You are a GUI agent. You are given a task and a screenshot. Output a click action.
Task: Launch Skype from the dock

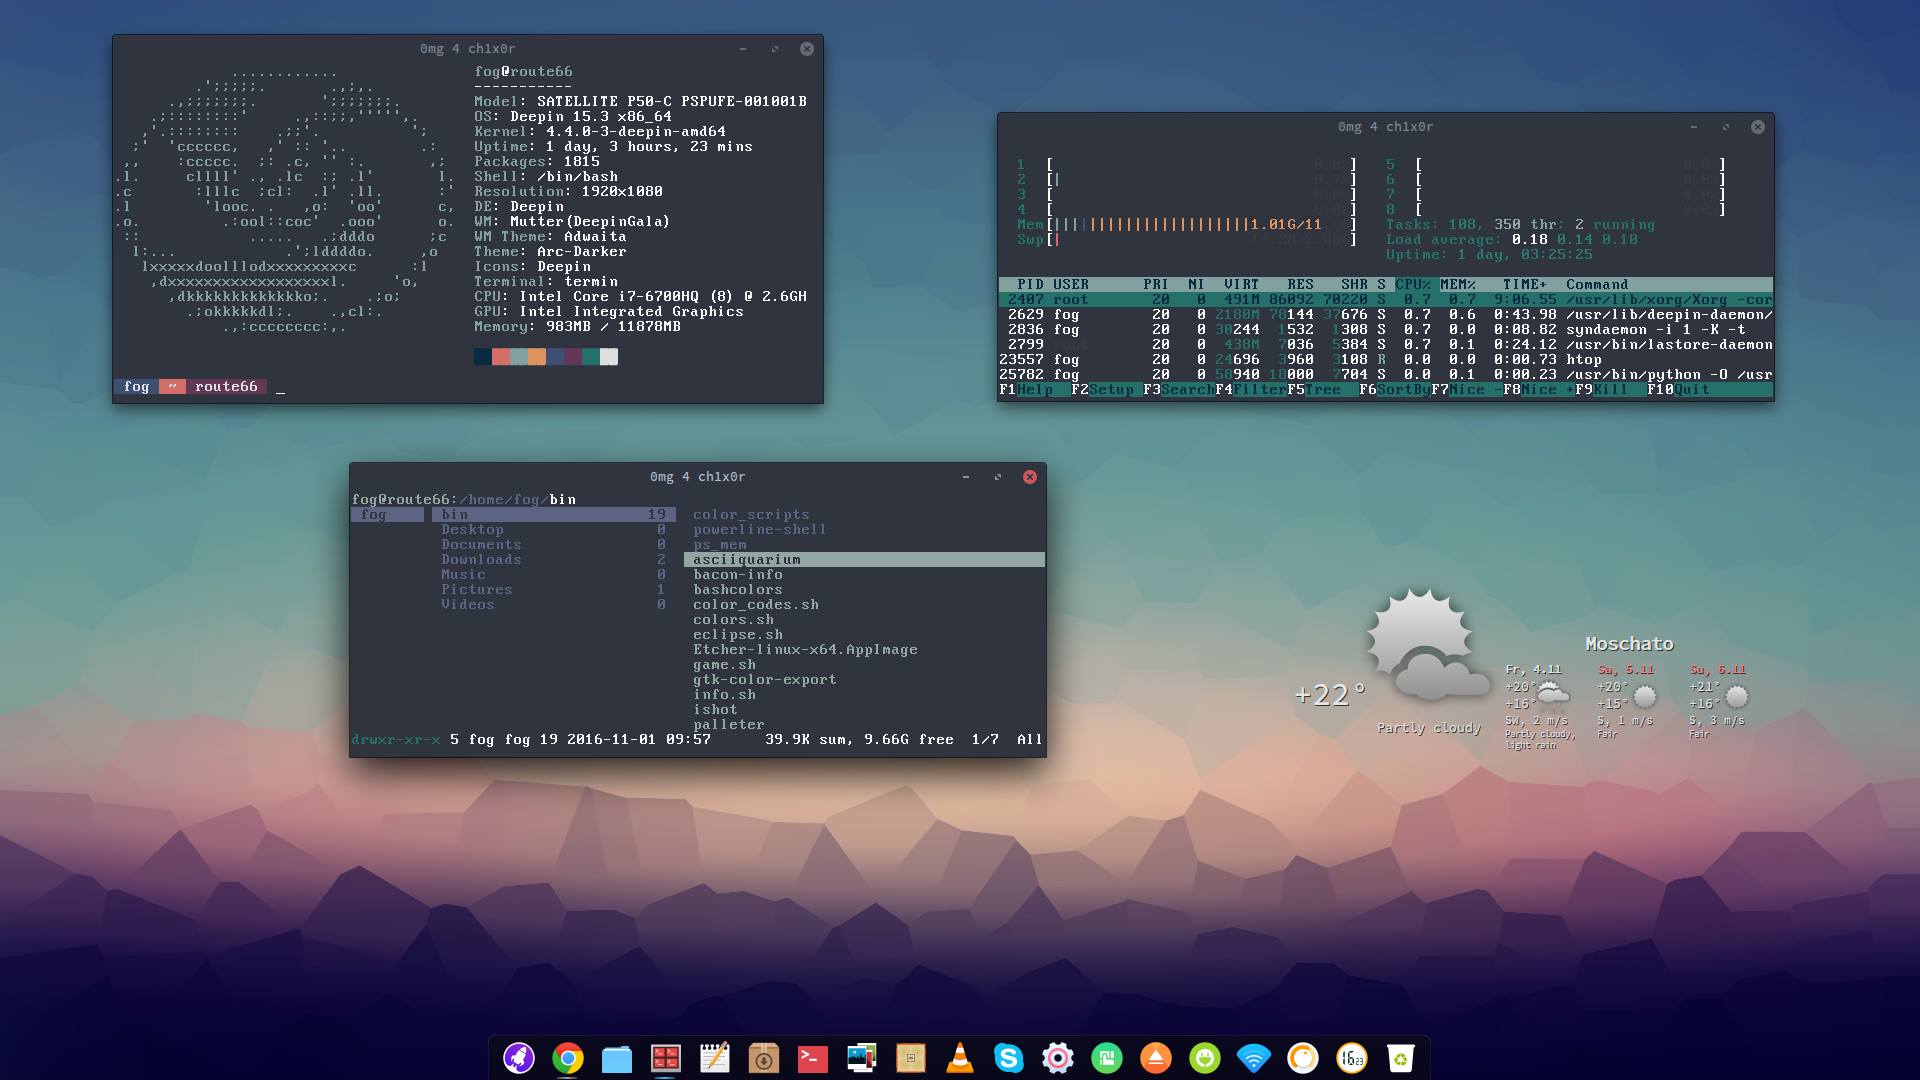click(1009, 1058)
